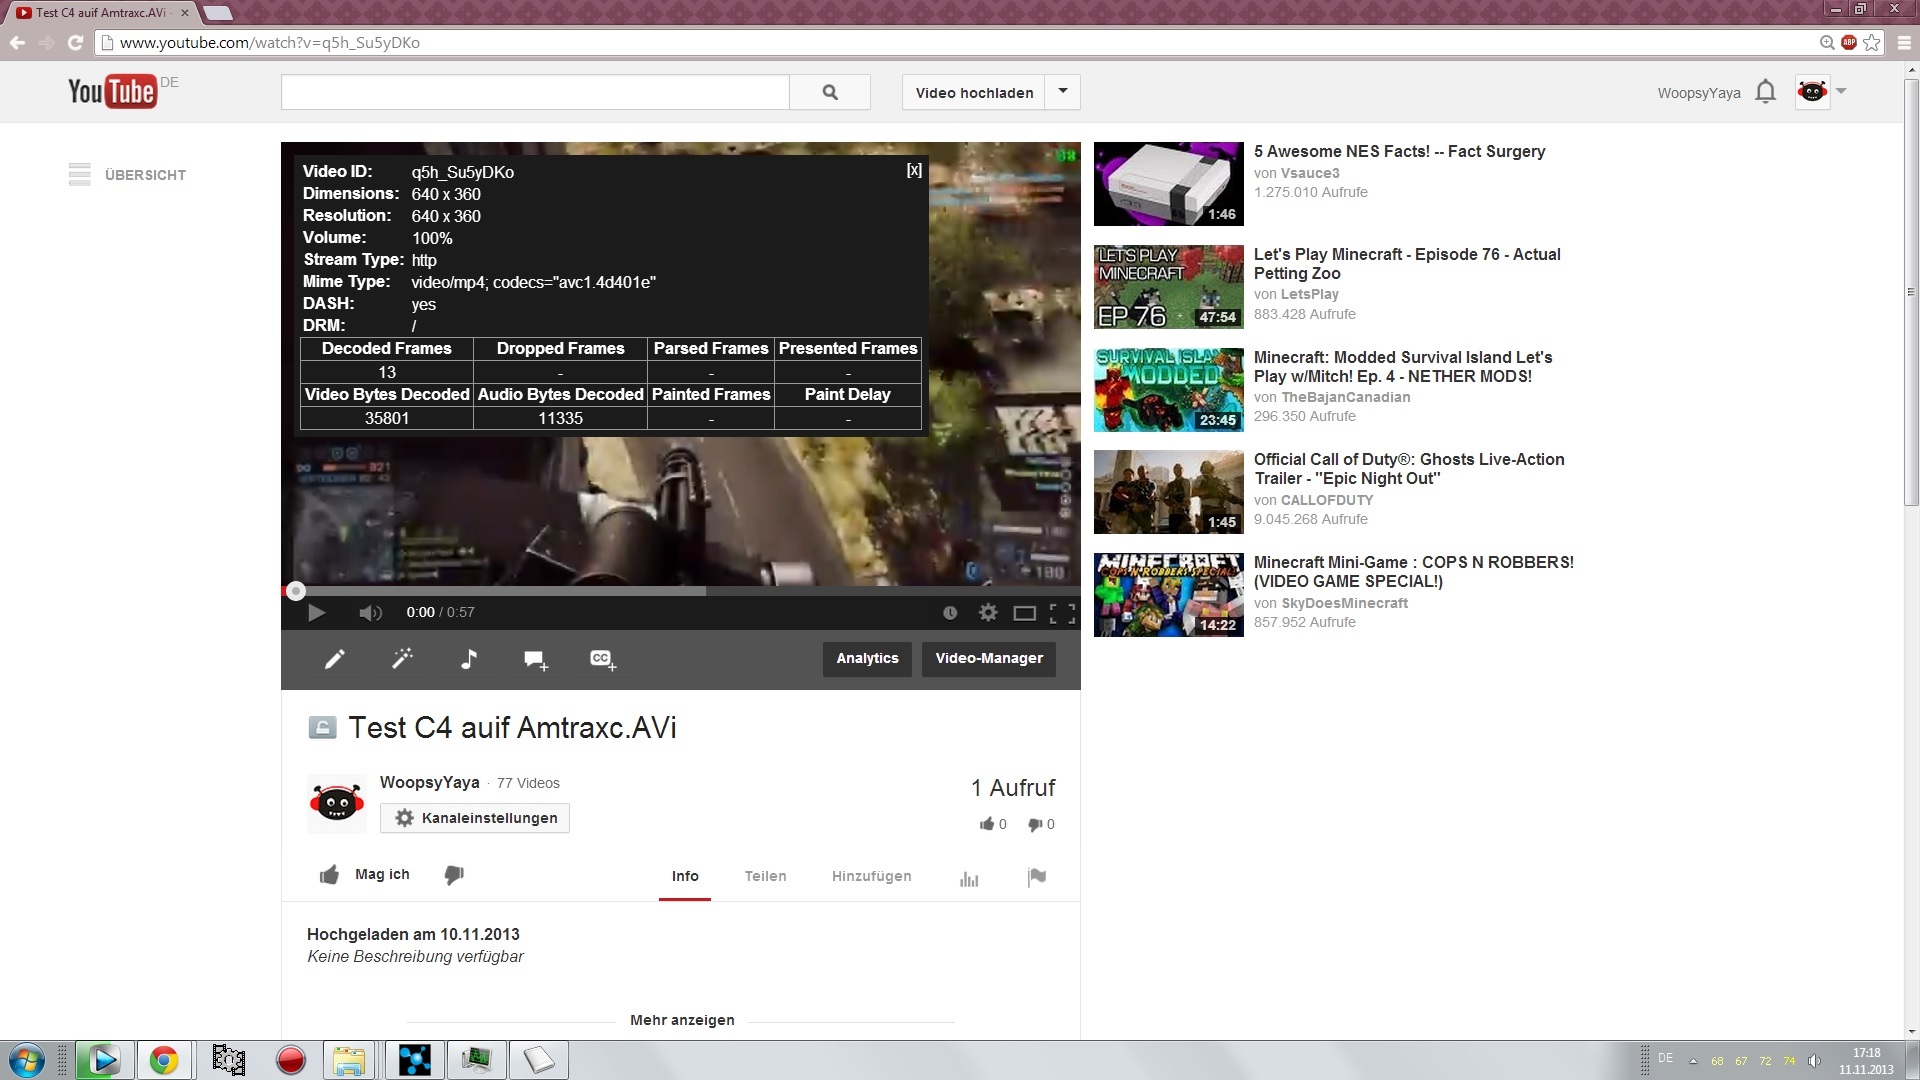This screenshot has height=1080, width=1920.
Task: Expand description with Mehr anzeigen
Action: [x=682, y=1020]
